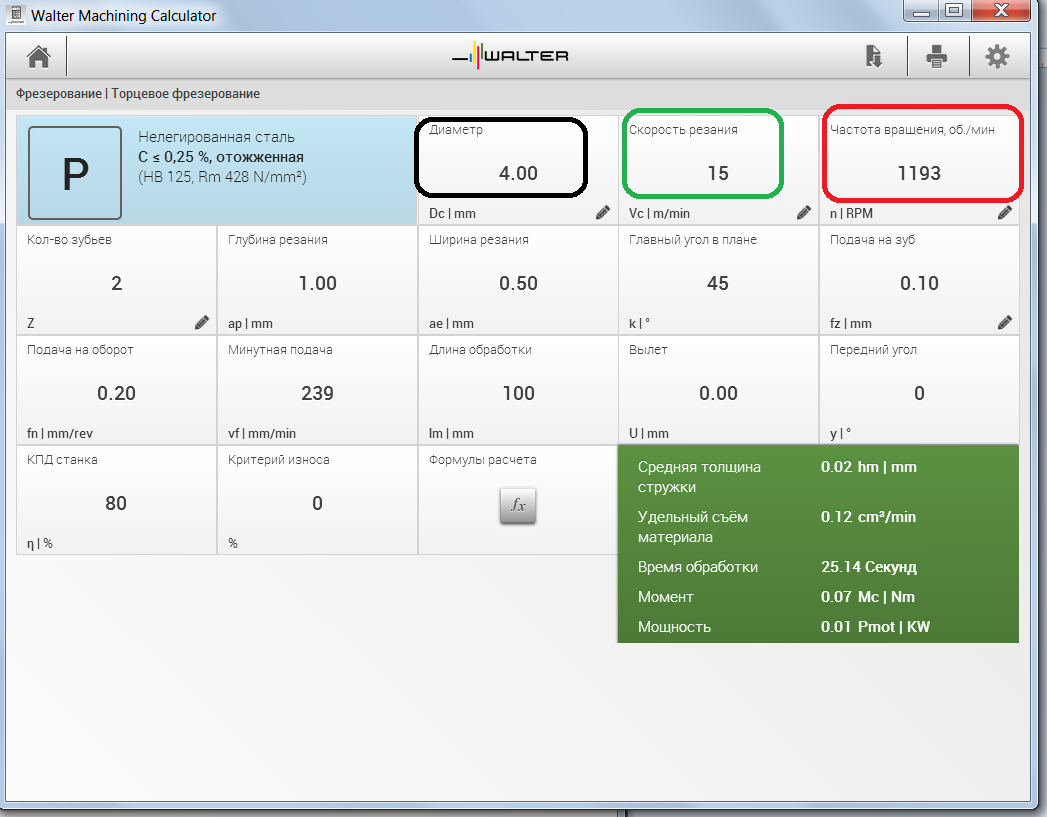
Task: Click the diameter value 4.00
Action: [518, 174]
